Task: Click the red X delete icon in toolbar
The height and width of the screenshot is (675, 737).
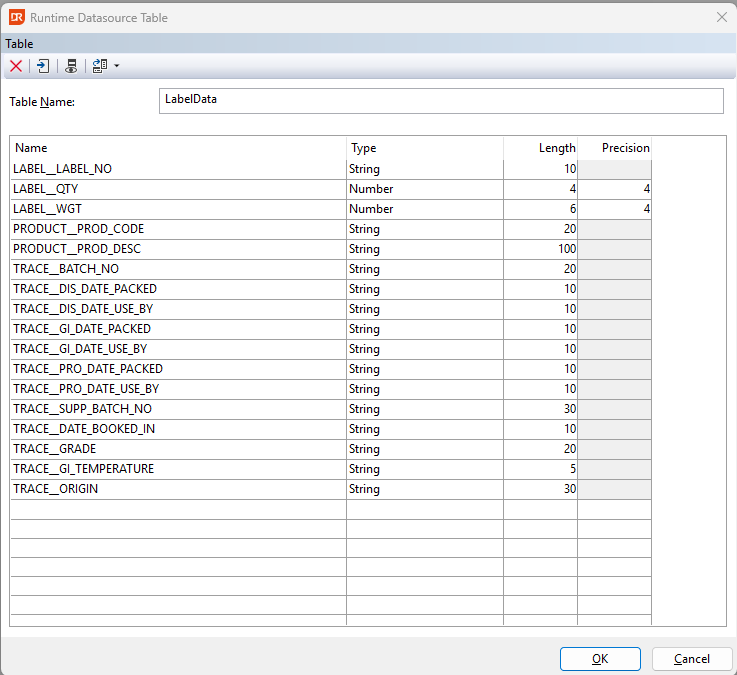Action: point(16,66)
